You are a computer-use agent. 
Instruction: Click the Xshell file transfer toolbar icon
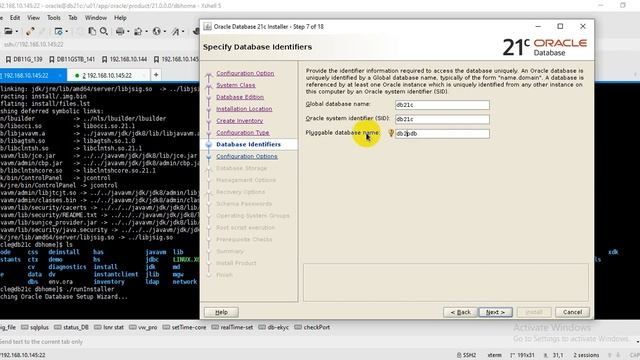click(x=138, y=31)
